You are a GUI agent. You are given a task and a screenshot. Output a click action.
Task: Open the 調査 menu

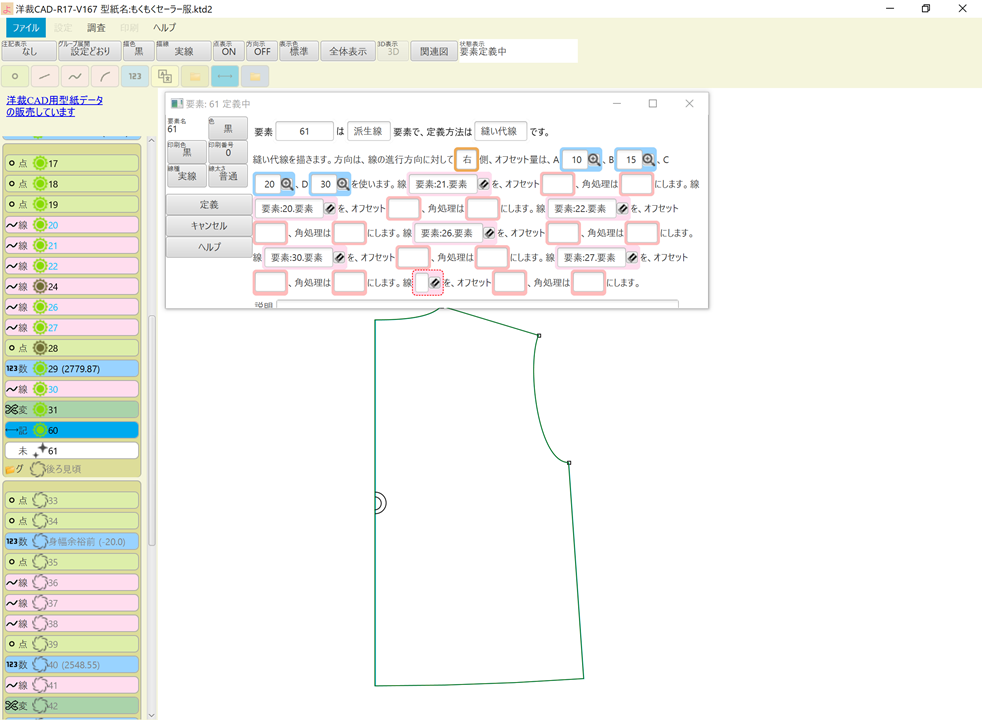(95, 27)
